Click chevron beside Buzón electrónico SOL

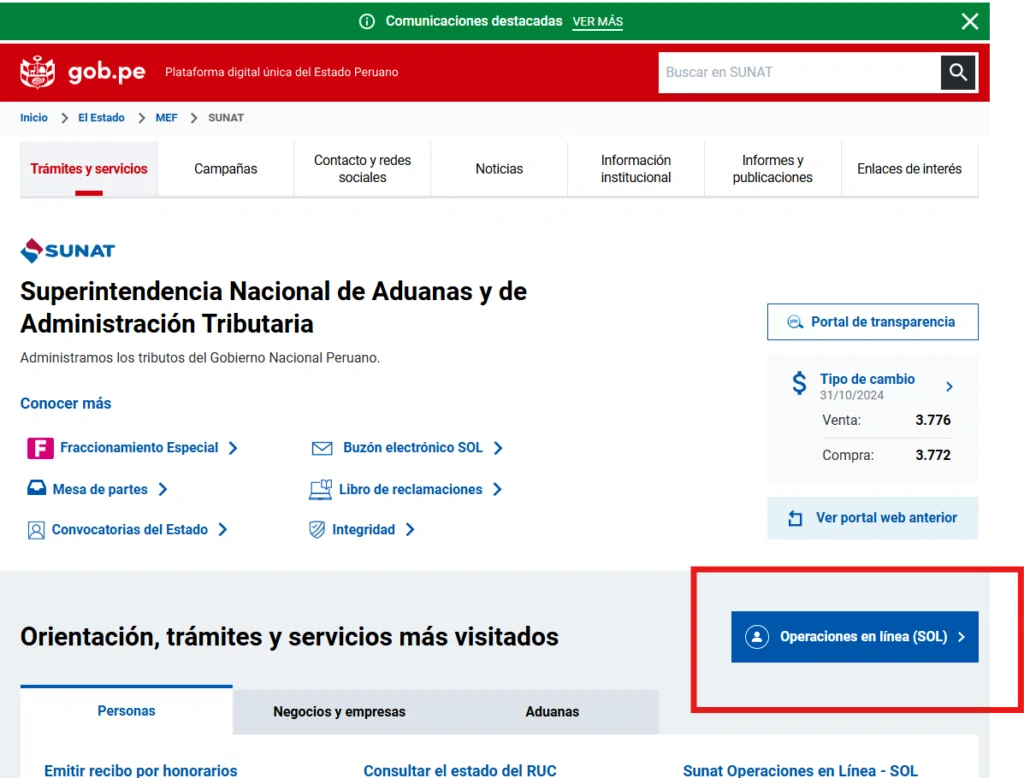click(498, 448)
